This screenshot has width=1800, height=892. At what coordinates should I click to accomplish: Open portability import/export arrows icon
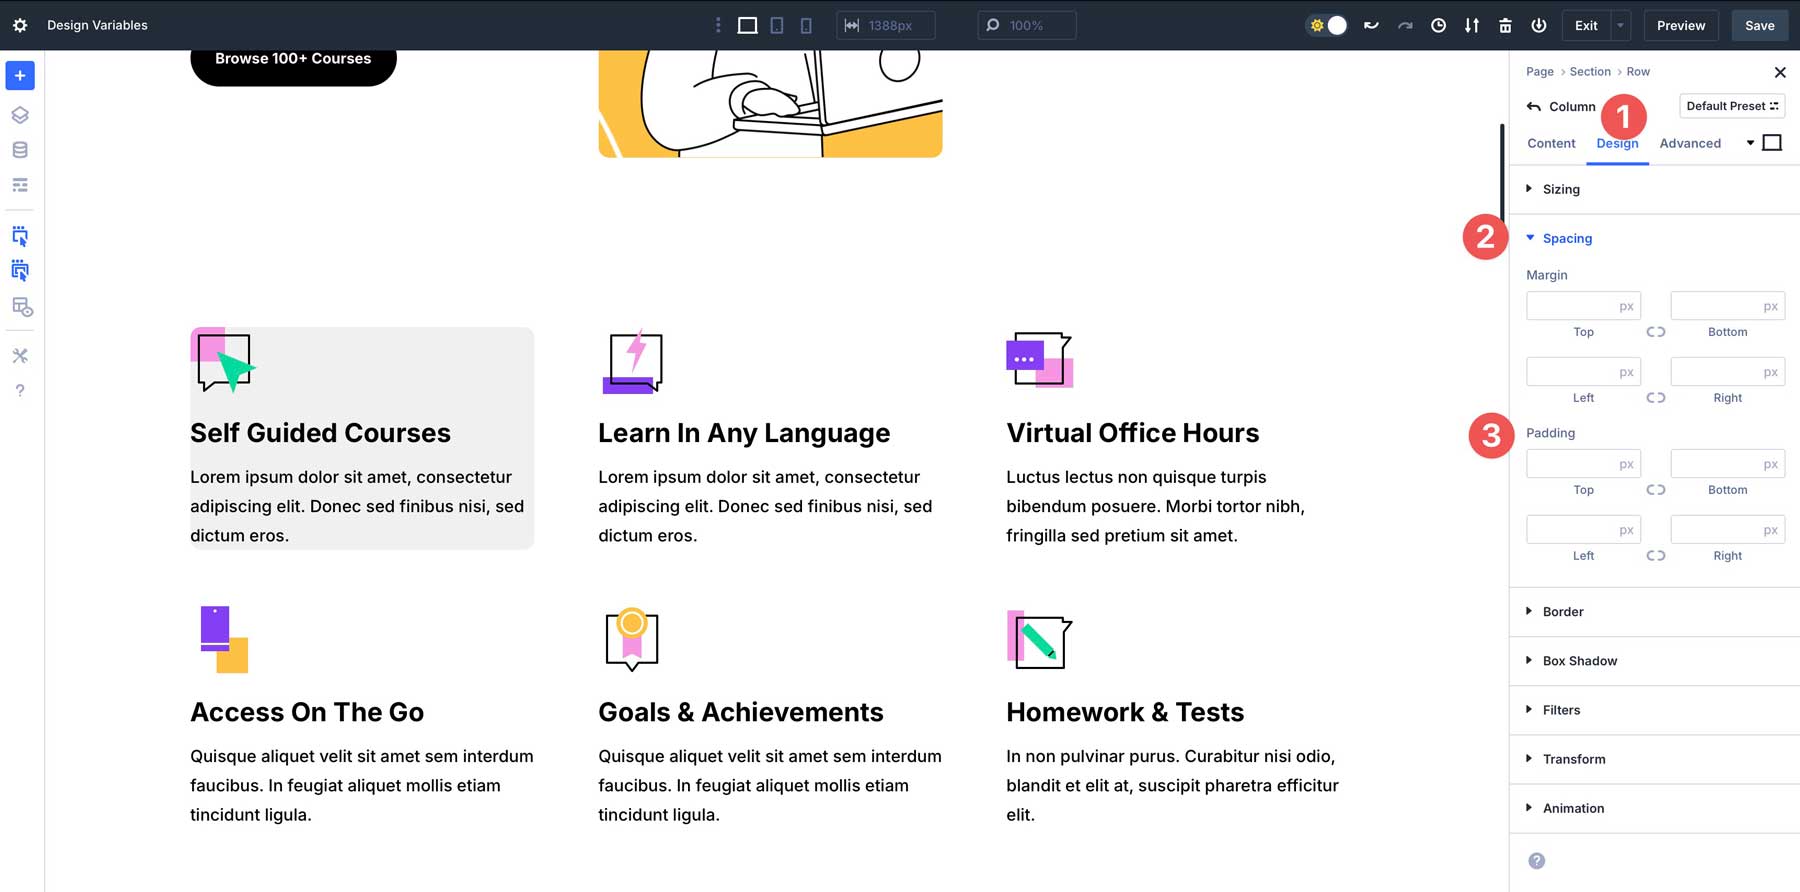(x=1472, y=26)
